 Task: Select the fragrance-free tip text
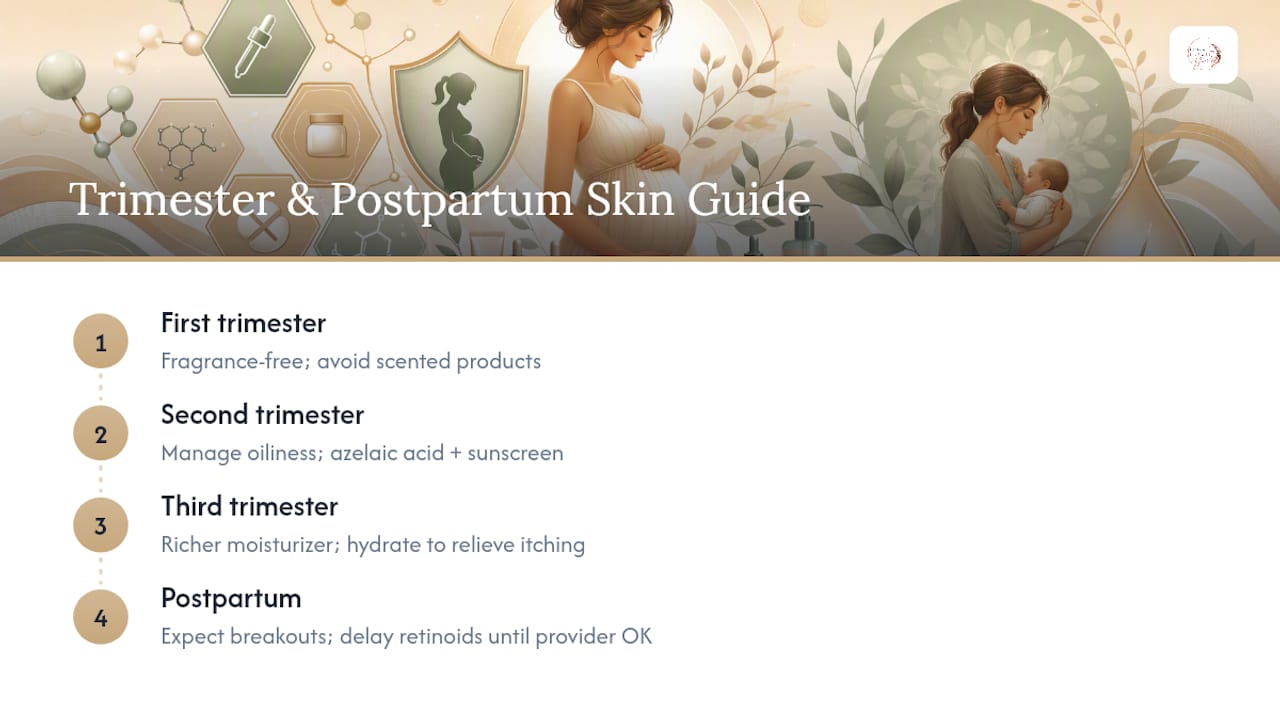click(x=351, y=361)
